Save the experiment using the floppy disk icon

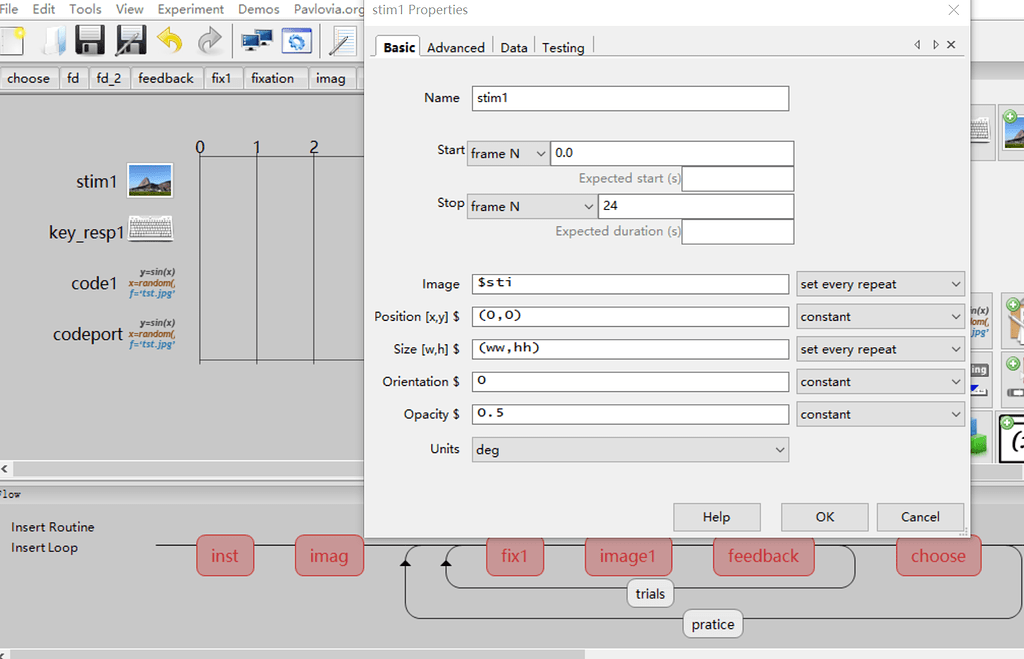tap(88, 38)
